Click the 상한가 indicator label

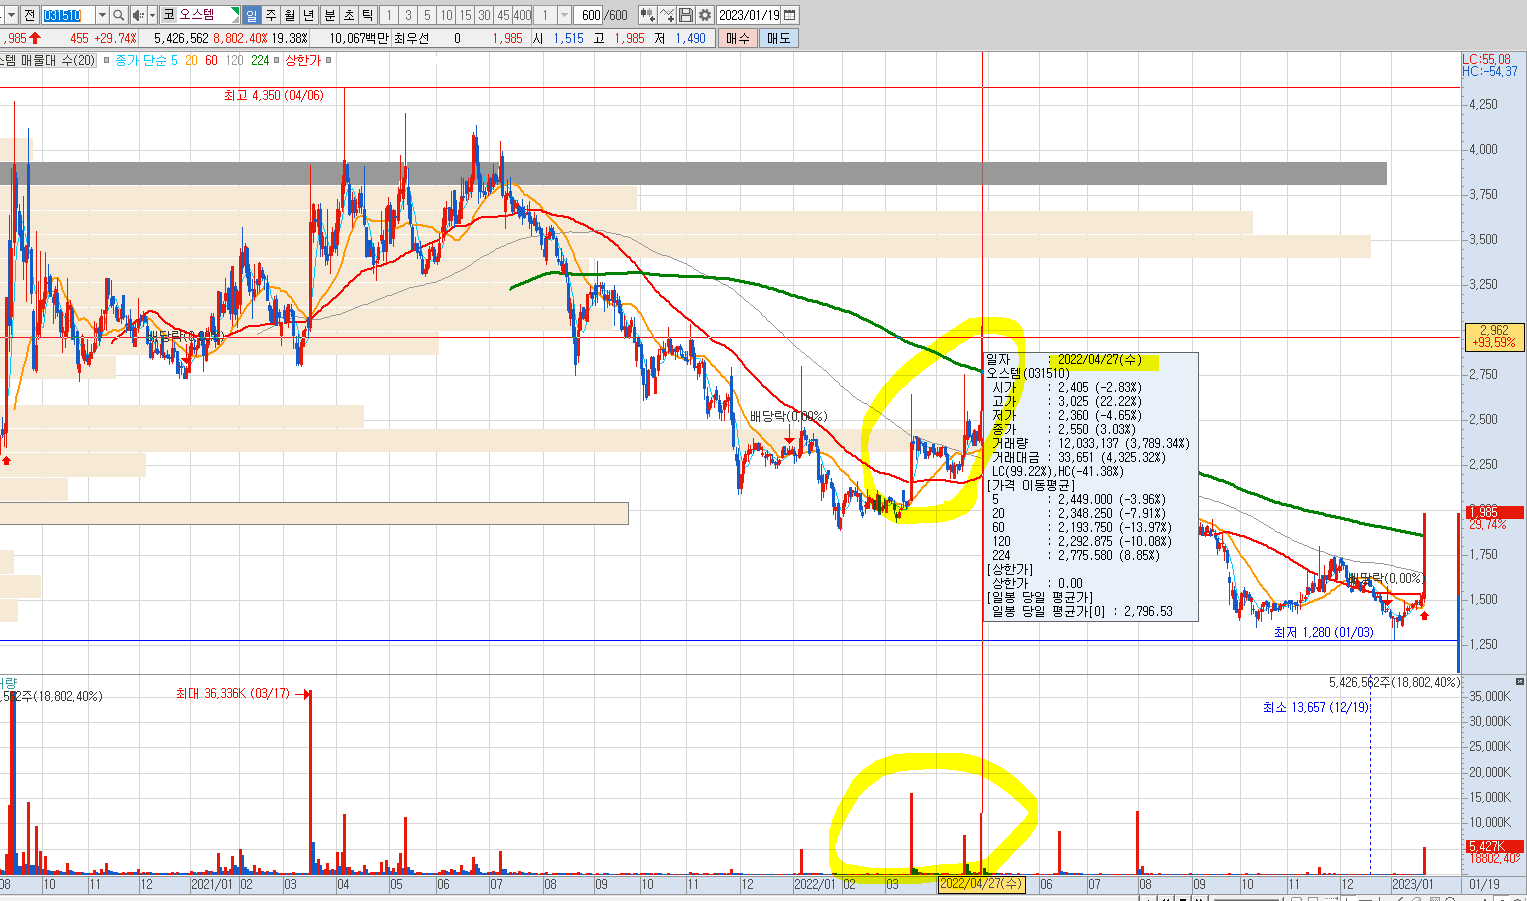tap(303, 60)
